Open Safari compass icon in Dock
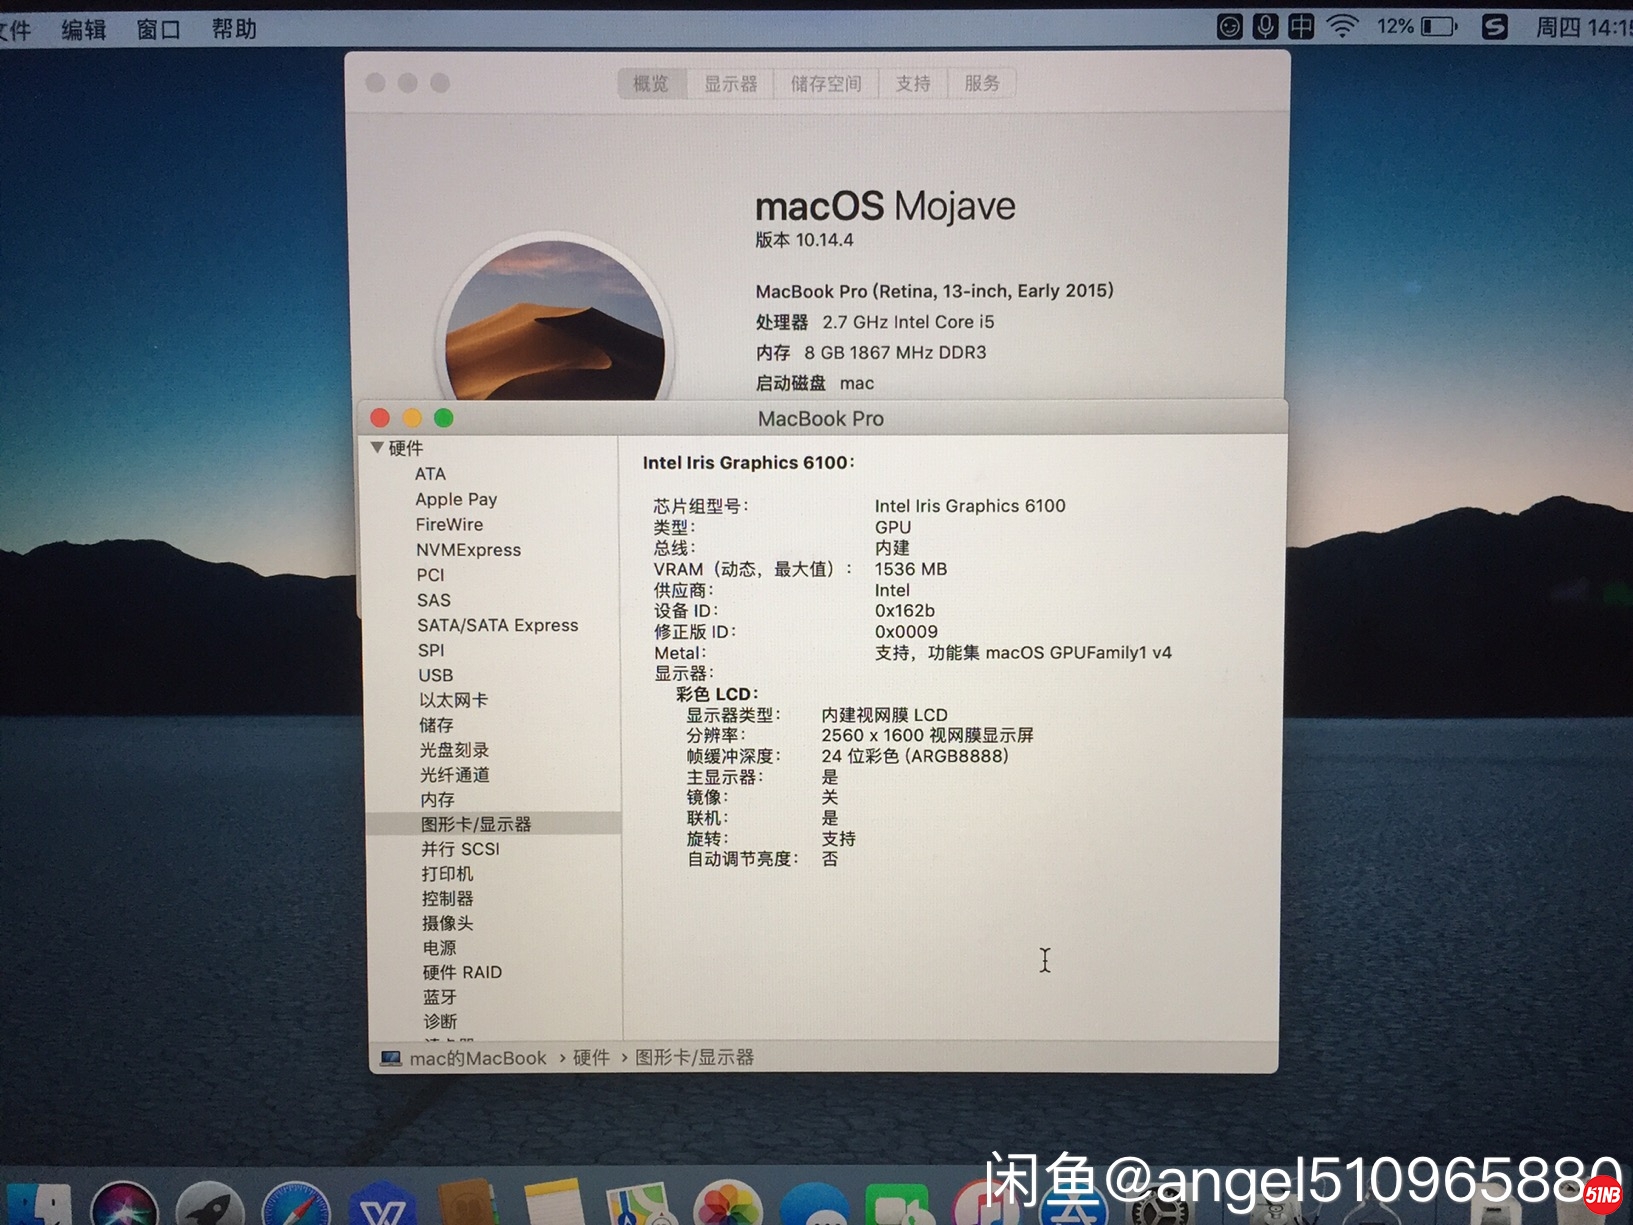The height and width of the screenshot is (1225, 1633). [296, 1205]
